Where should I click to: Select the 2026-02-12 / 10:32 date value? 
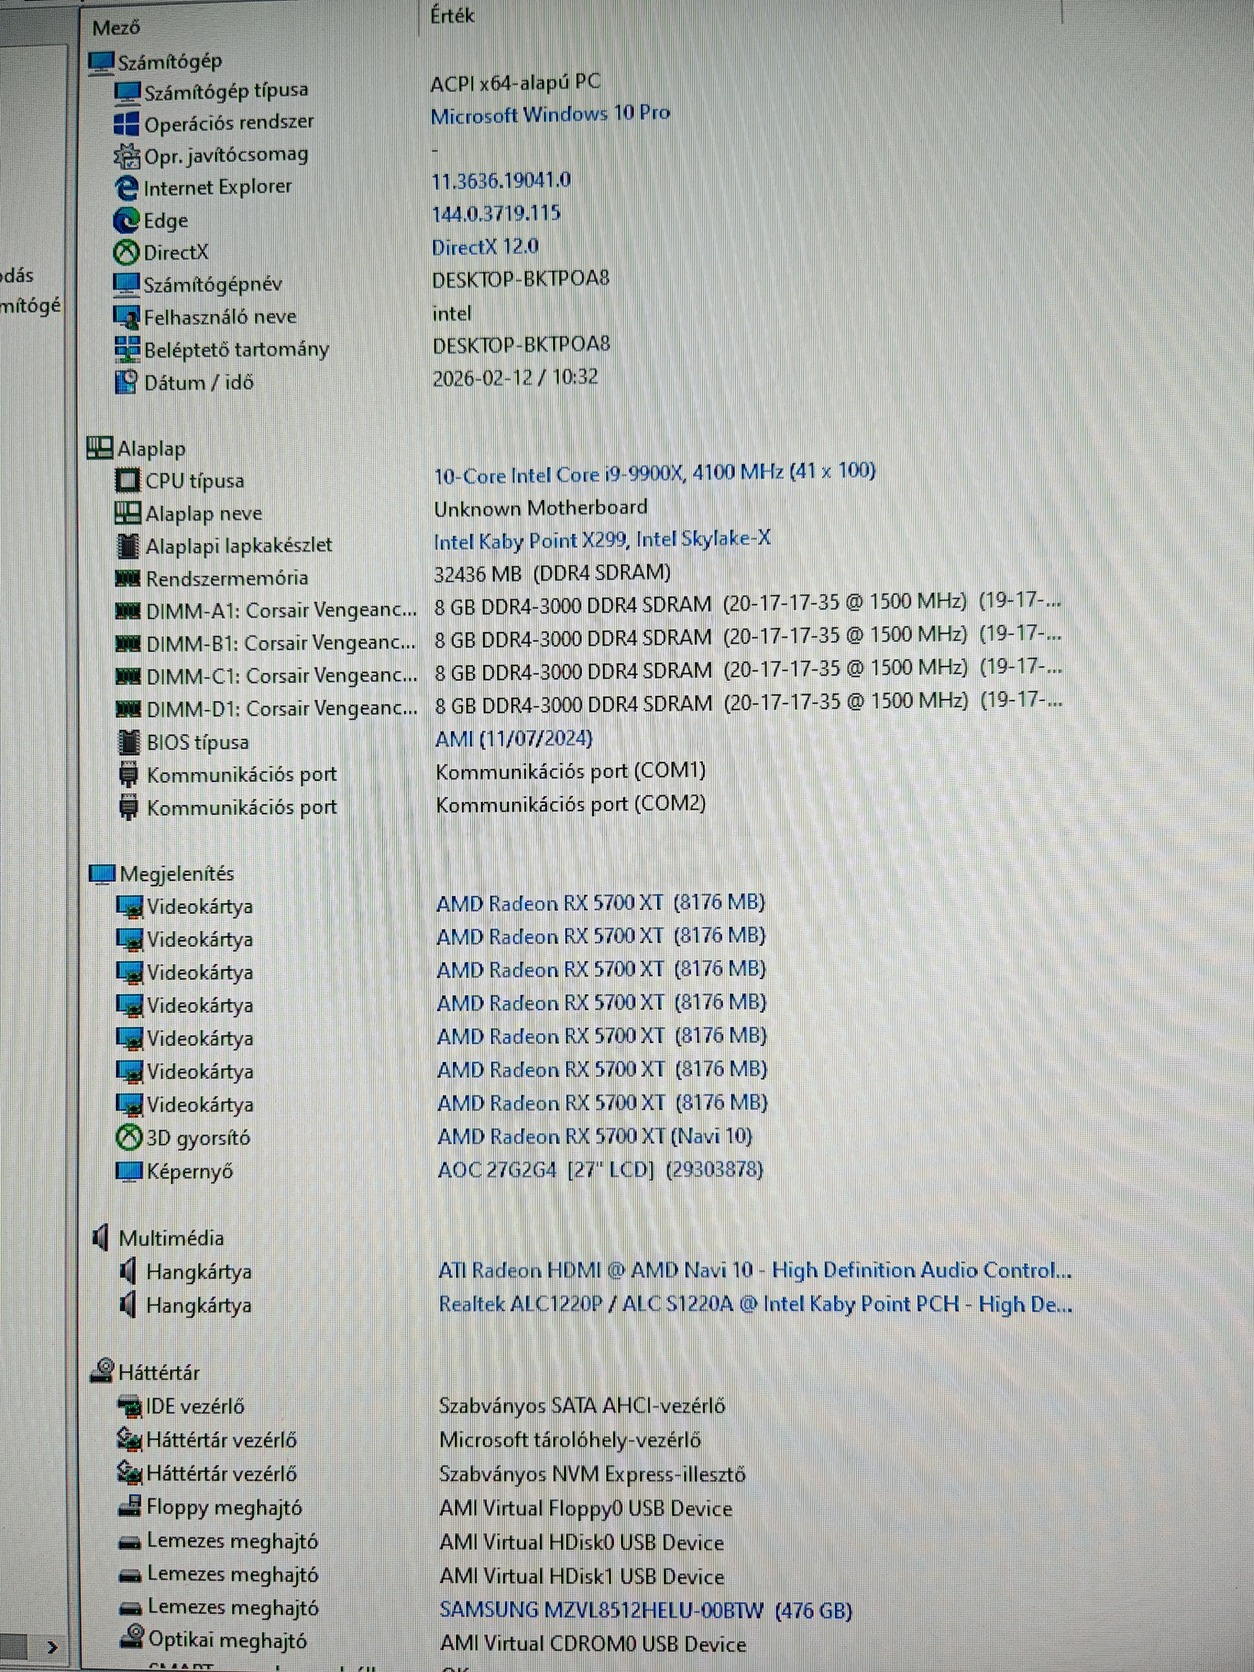[x=515, y=378]
